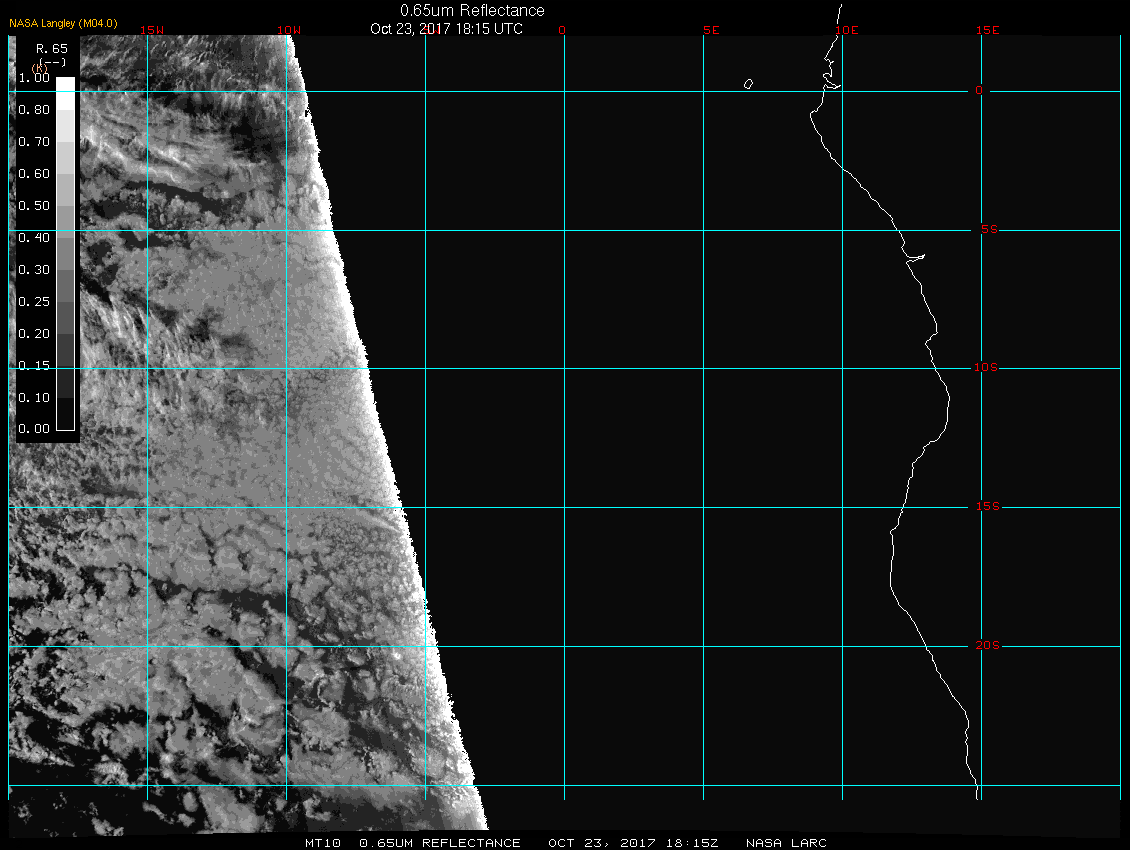This screenshot has width=1130, height=850.
Task: Click the 10E longitude label
Action: point(846,30)
